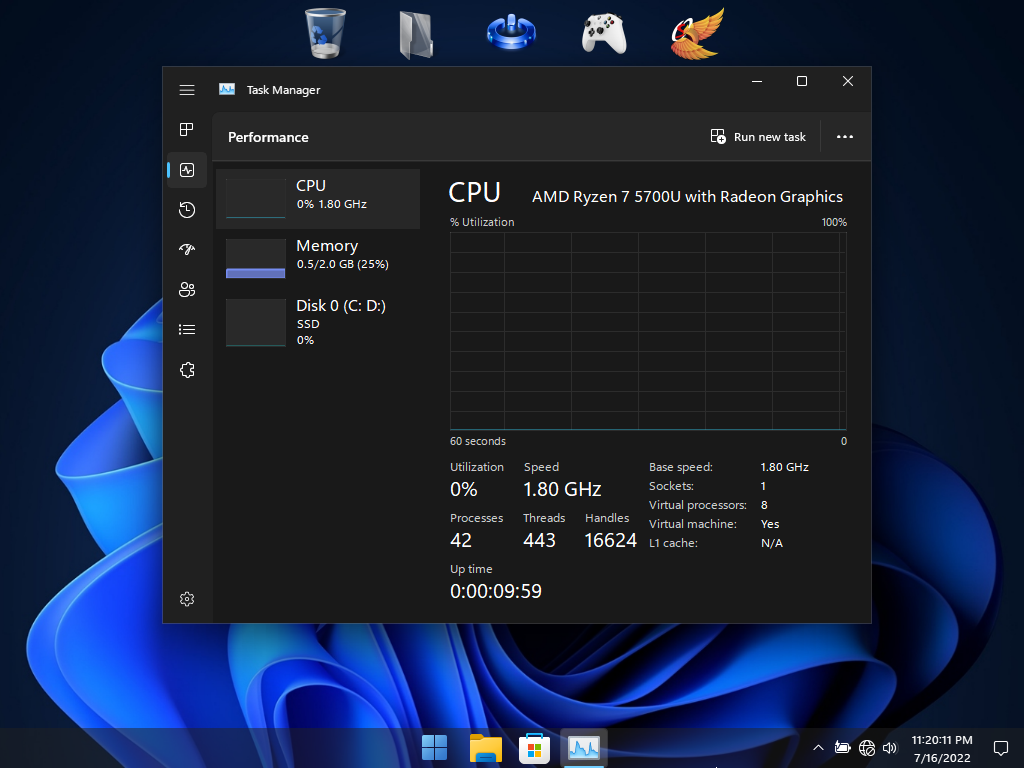Open the Startup apps page icon
The width and height of the screenshot is (1024, 768).
pos(187,249)
